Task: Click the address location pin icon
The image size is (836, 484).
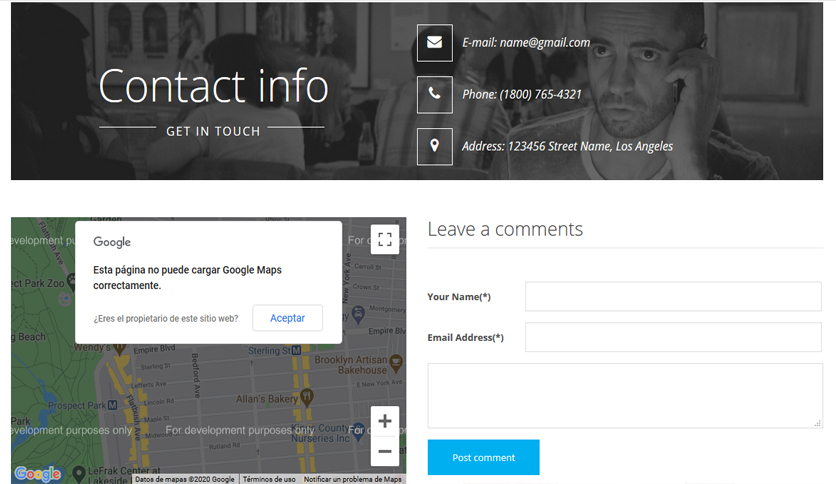Action: tap(435, 146)
